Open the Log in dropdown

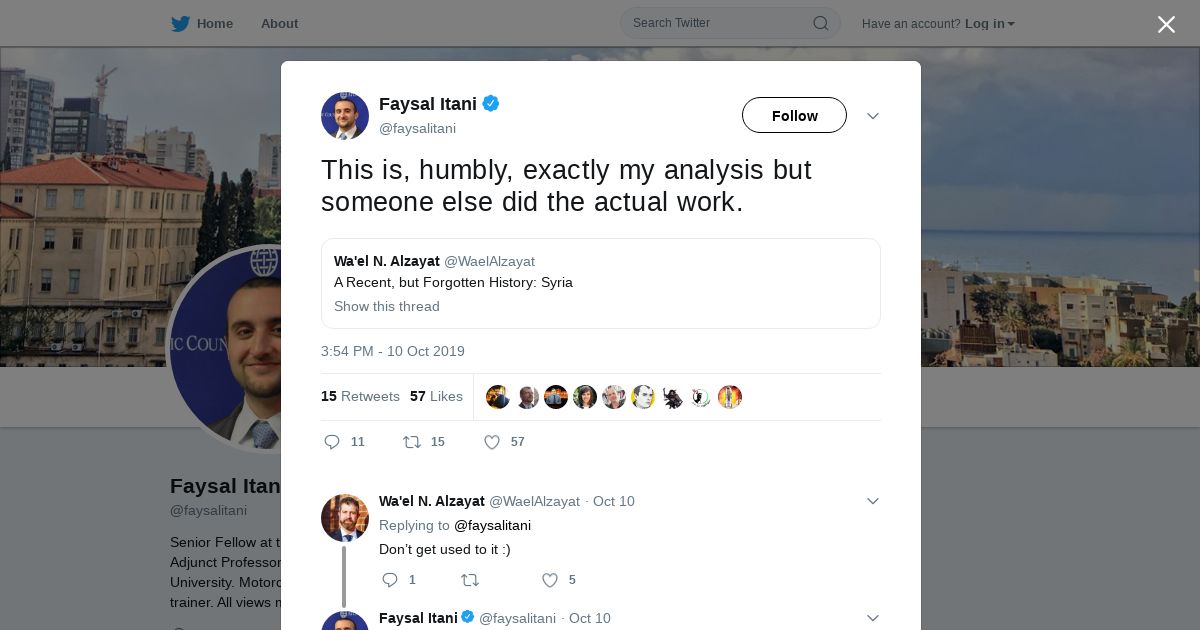[989, 24]
